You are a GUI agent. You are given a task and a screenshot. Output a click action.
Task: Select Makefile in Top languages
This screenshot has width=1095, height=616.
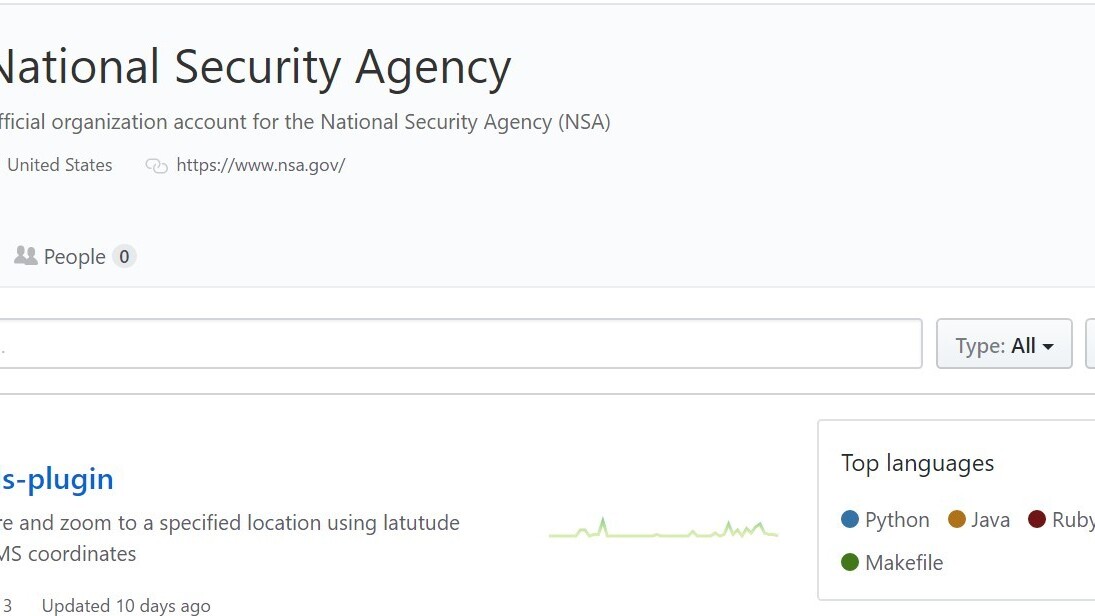click(x=904, y=563)
